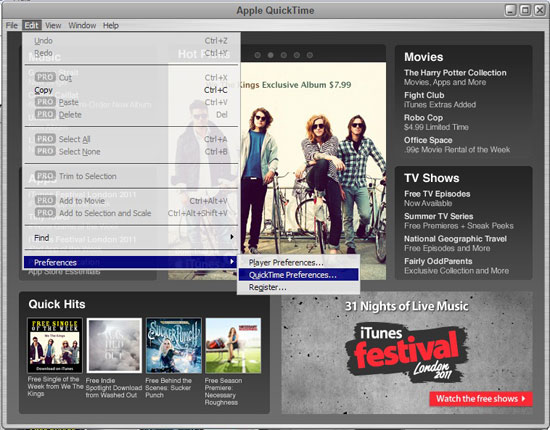Click the PRO Paste menu entry
Image resolution: width=550 pixels, height=430 pixels.
[x=131, y=102]
